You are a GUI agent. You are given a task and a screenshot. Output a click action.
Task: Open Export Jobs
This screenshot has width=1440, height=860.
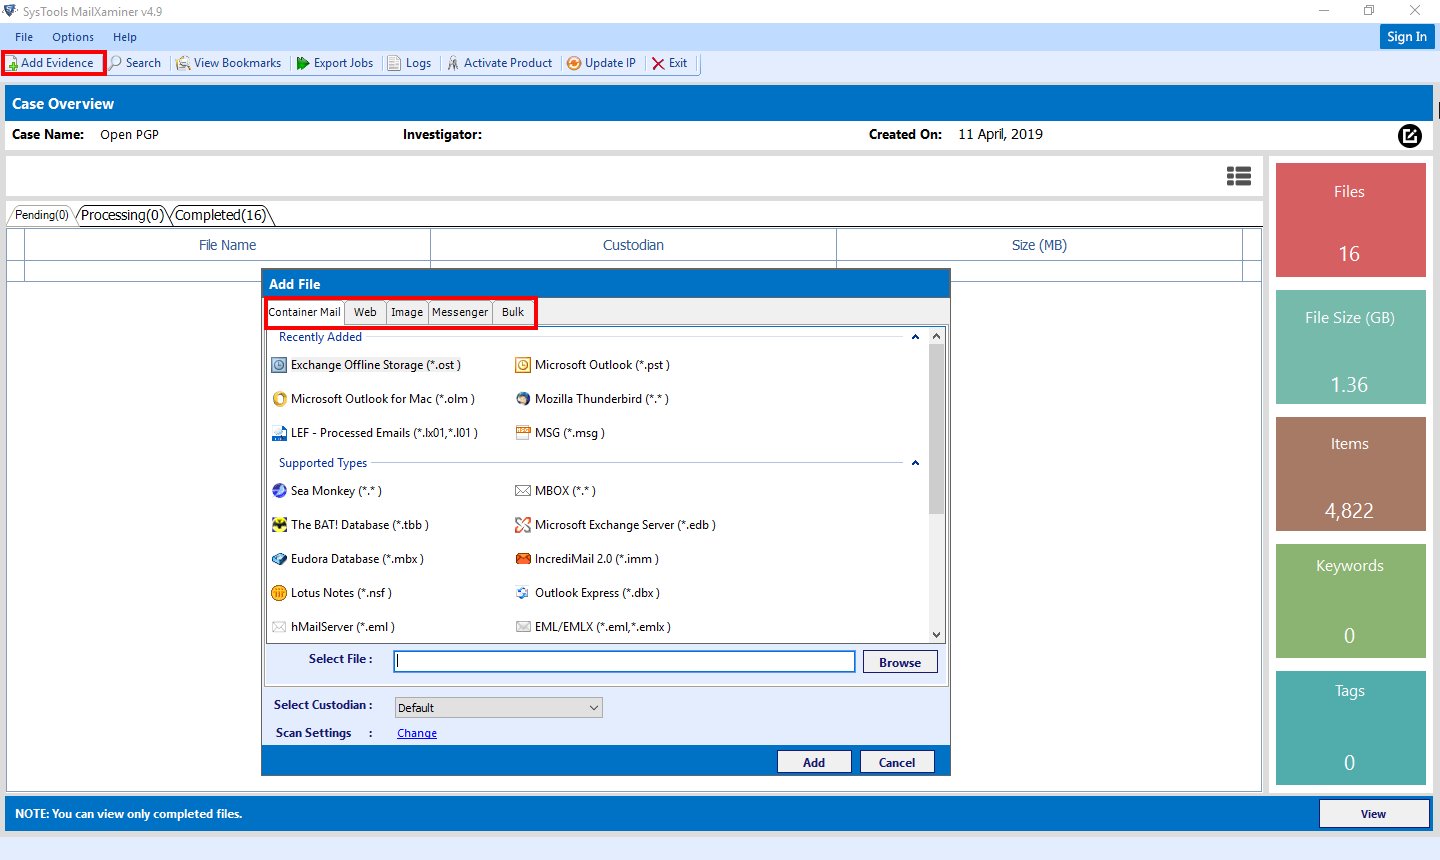point(335,63)
